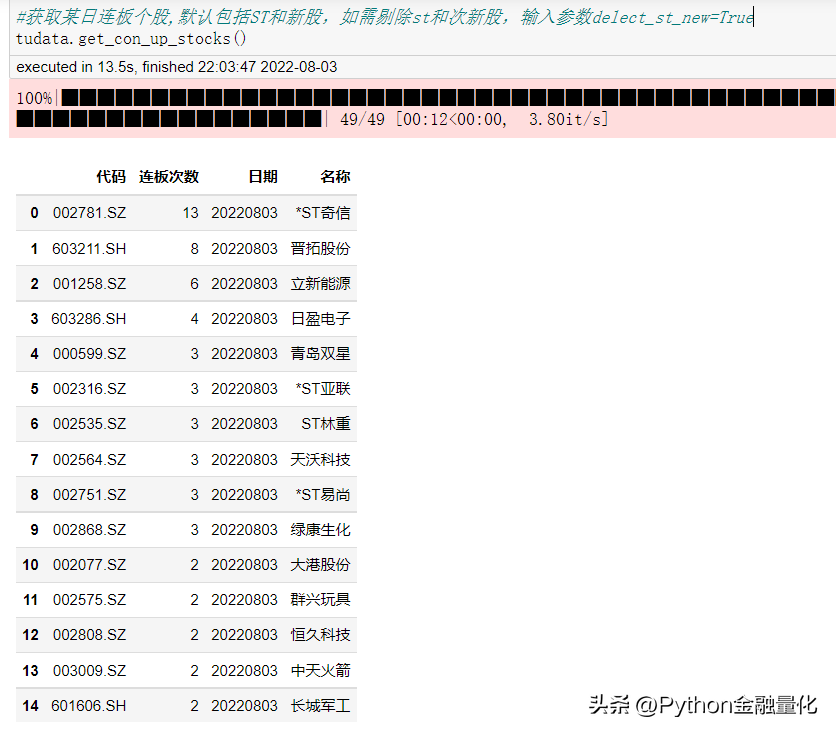Click the date 20220803 in the 长城军工 row
Screen dimensions: 836x734
[x=244, y=706]
